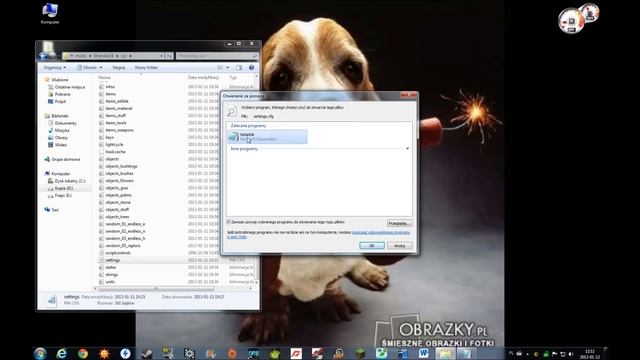The height and width of the screenshot is (360, 640).
Task: Select Sieć in navigation pane
Action: pyautogui.click(x=55, y=210)
